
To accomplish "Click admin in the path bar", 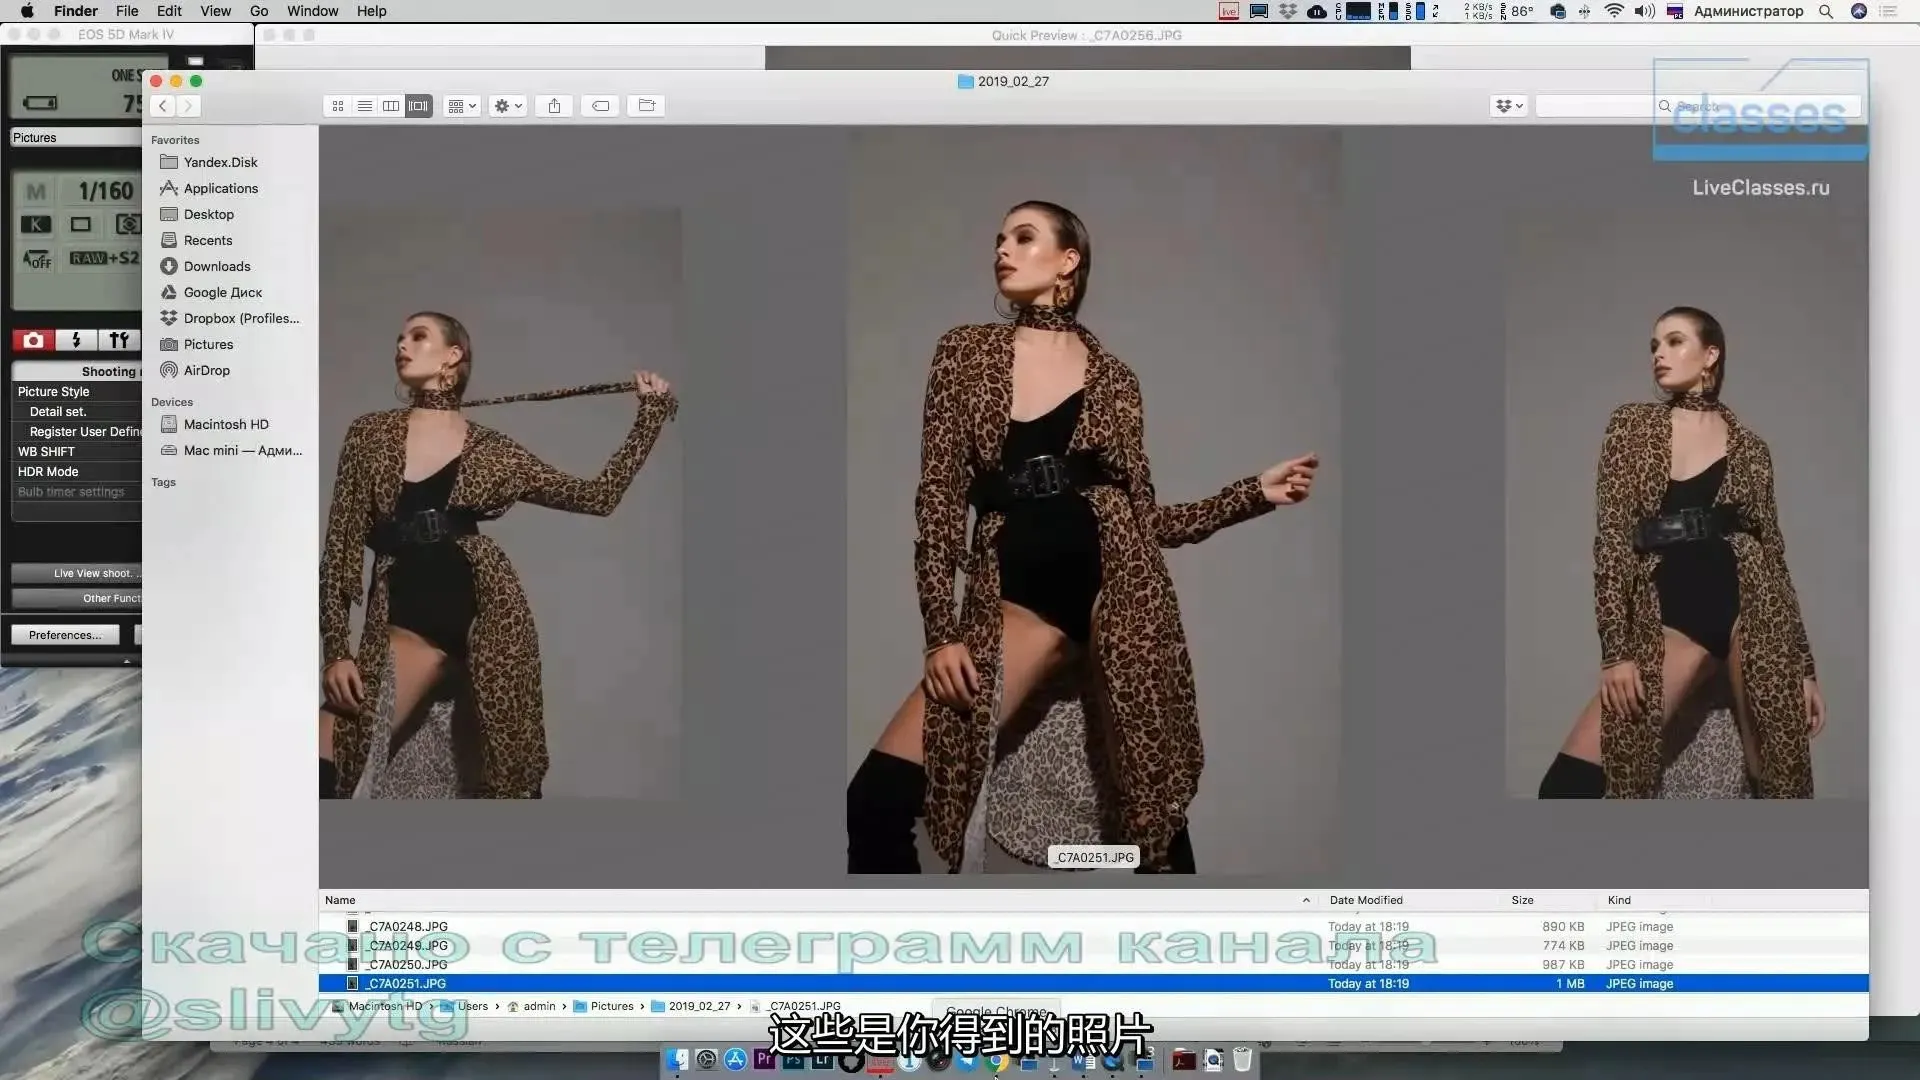I will [531, 1007].
